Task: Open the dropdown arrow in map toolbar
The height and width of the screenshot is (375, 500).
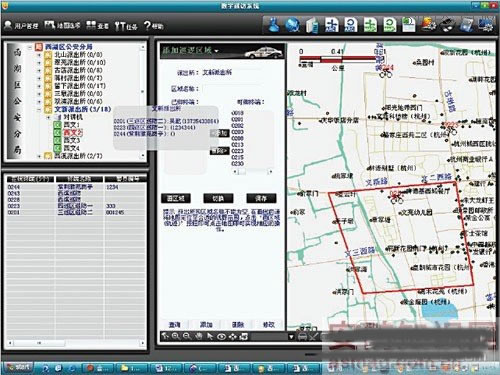Action: [291, 337]
